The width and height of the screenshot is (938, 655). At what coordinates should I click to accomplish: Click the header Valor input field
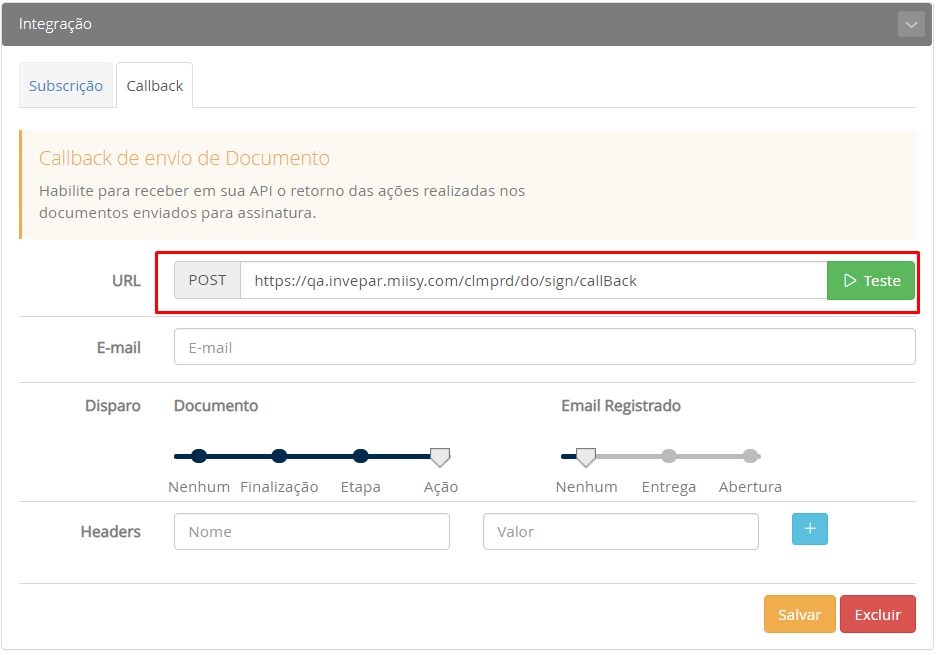[620, 532]
